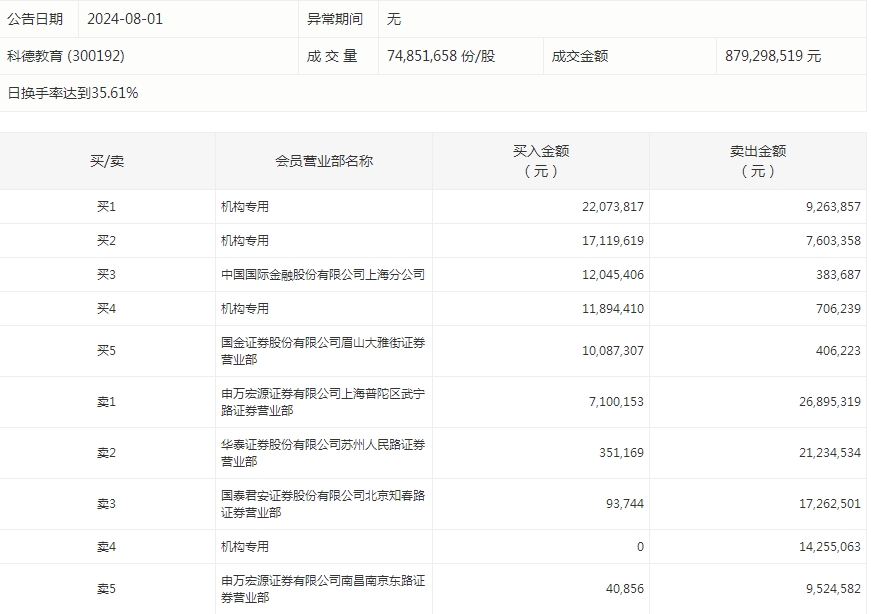The image size is (871, 614).
Task: Click the 买入金额（元） column header
Action: pos(541,161)
